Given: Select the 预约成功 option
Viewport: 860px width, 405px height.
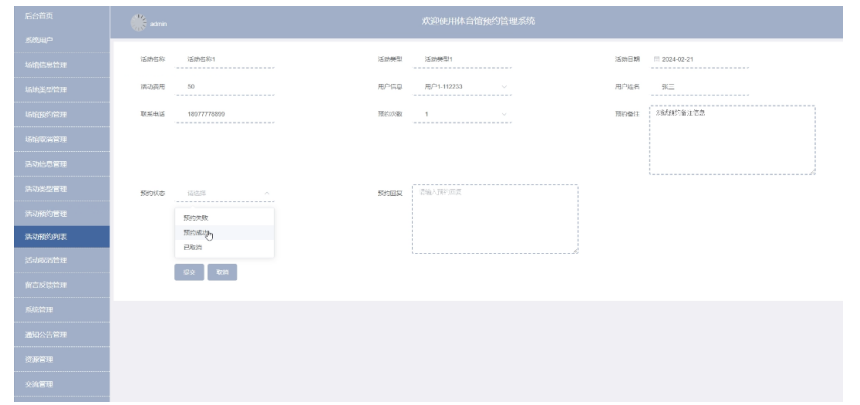Looking at the screenshot, I should 224,233.
